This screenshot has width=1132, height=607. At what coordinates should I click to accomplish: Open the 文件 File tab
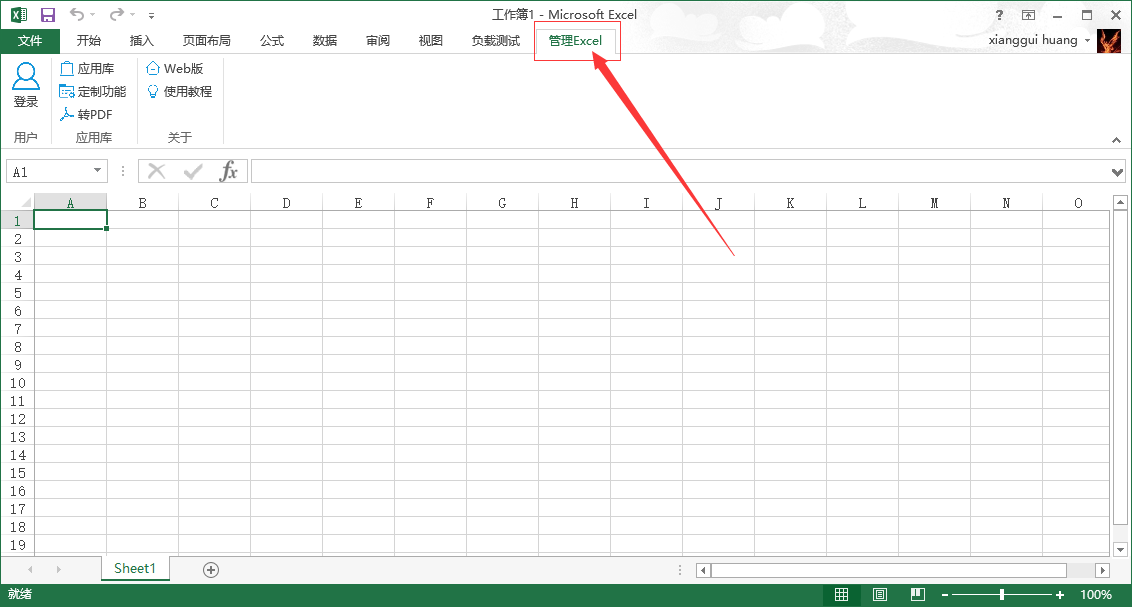tap(30, 40)
